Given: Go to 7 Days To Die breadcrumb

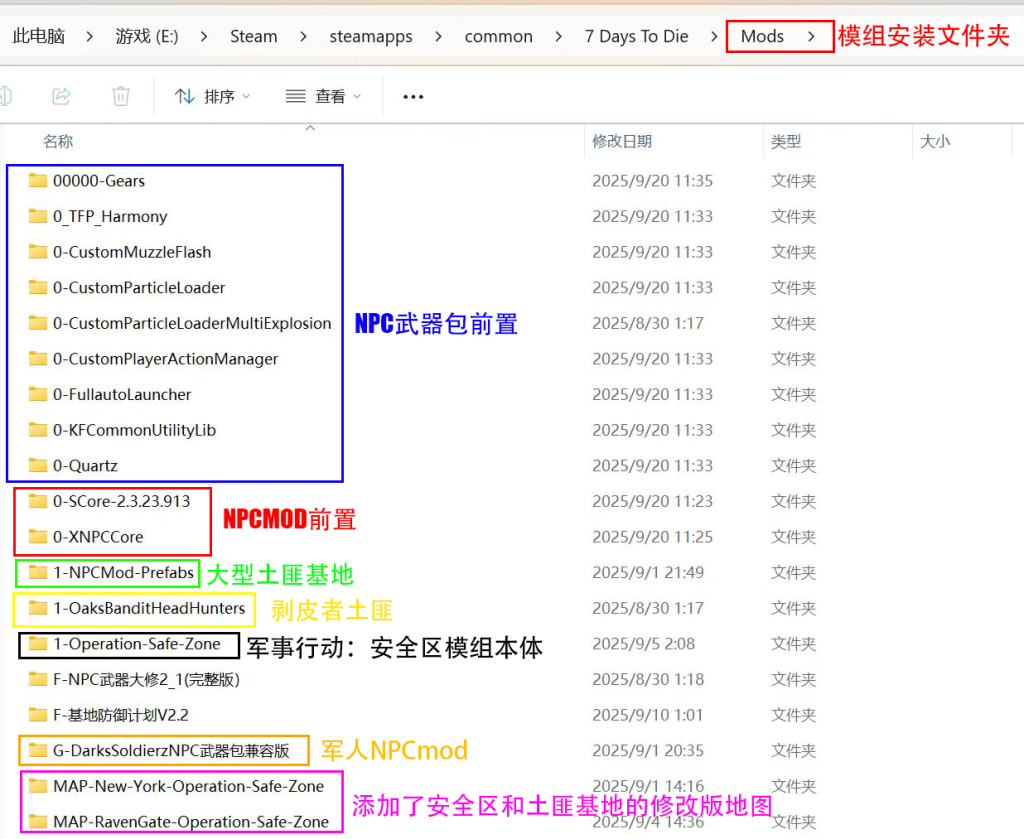Looking at the screenshot, I should pyautogui.click(x=636, y=37).
